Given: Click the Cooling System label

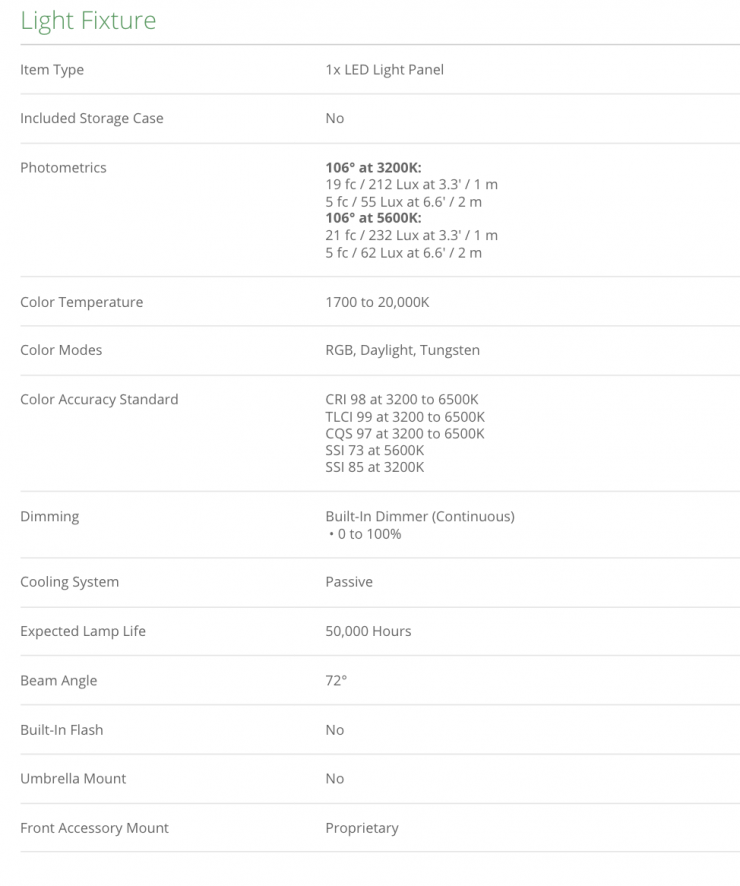Looking at the screenshot, I should tap(69, 582).
